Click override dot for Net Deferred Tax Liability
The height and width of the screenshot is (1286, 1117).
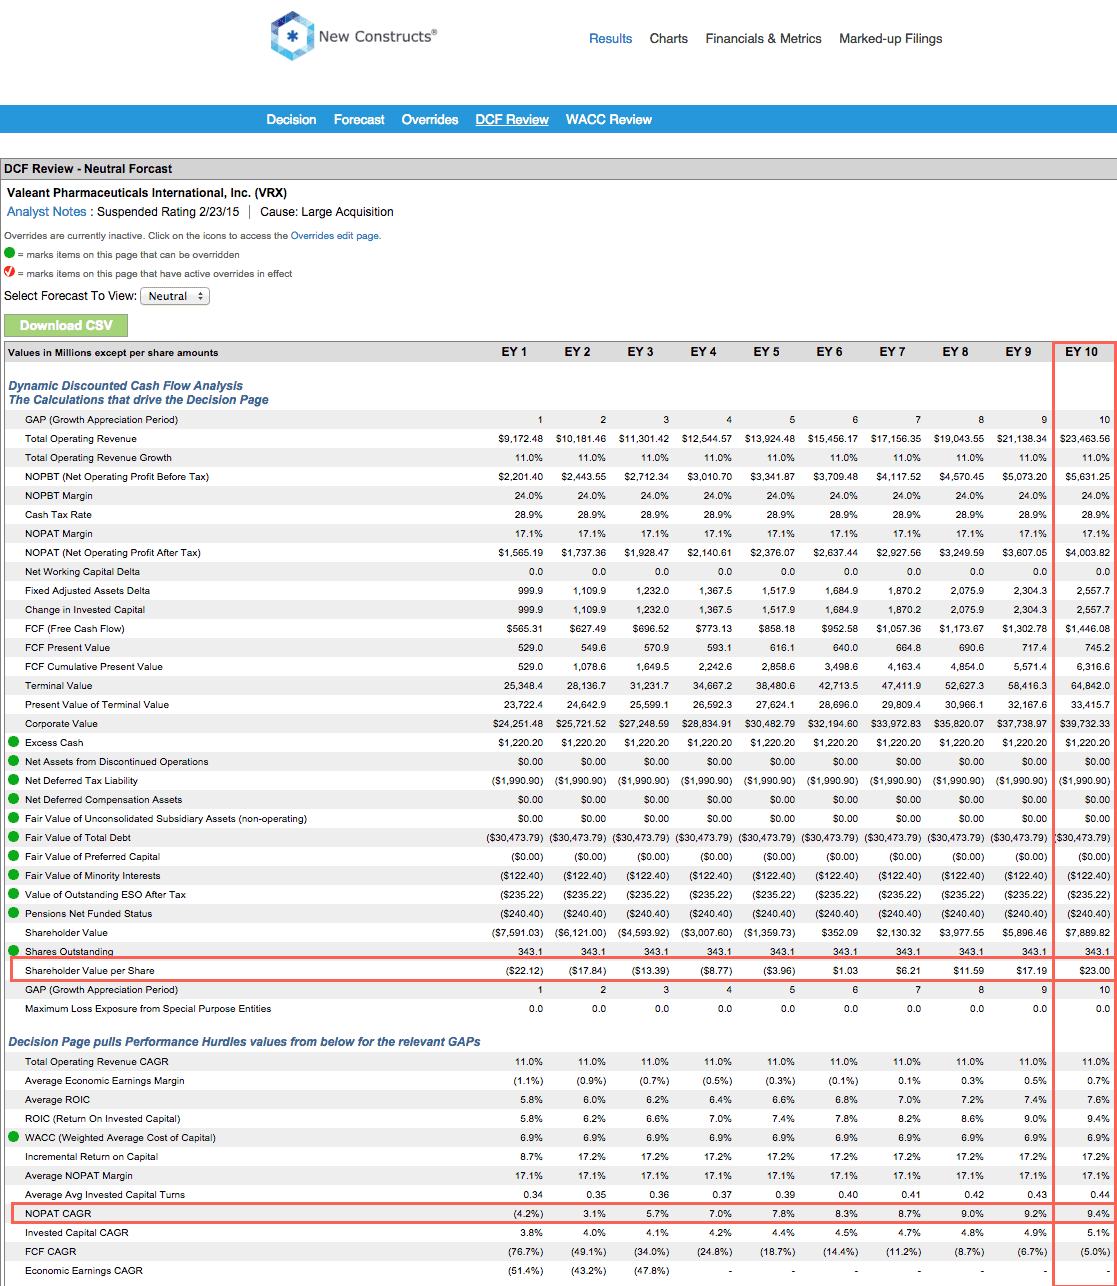pos(13,780)
